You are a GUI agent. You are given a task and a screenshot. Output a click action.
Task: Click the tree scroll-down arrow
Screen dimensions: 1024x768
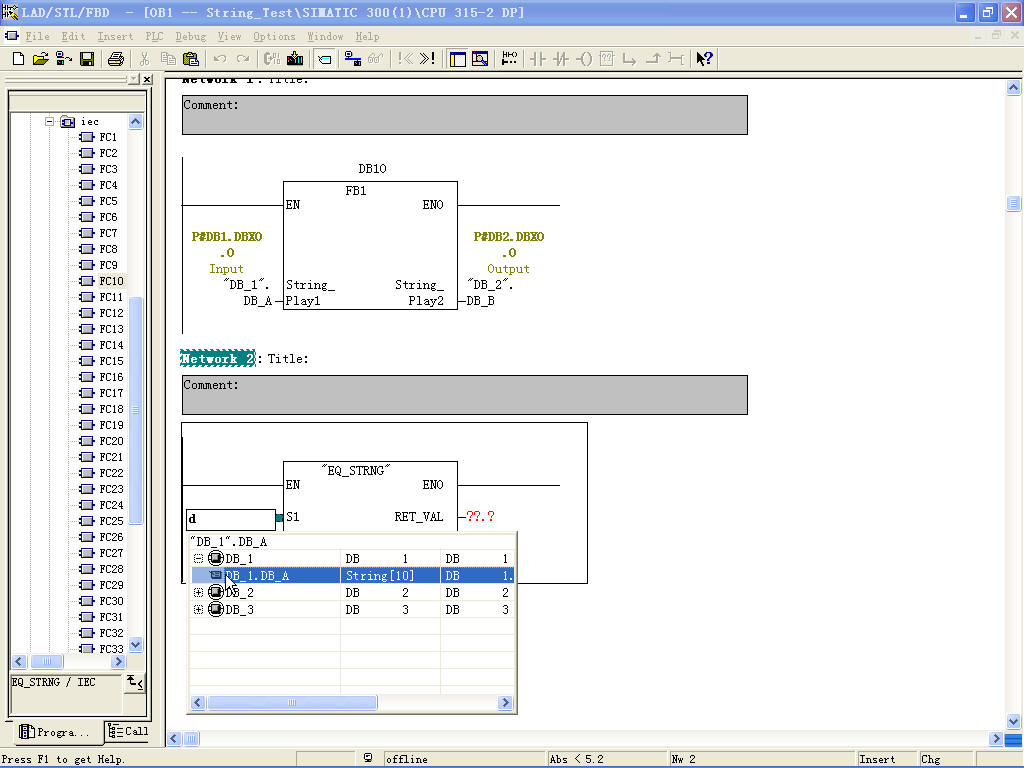pos(135,645)
